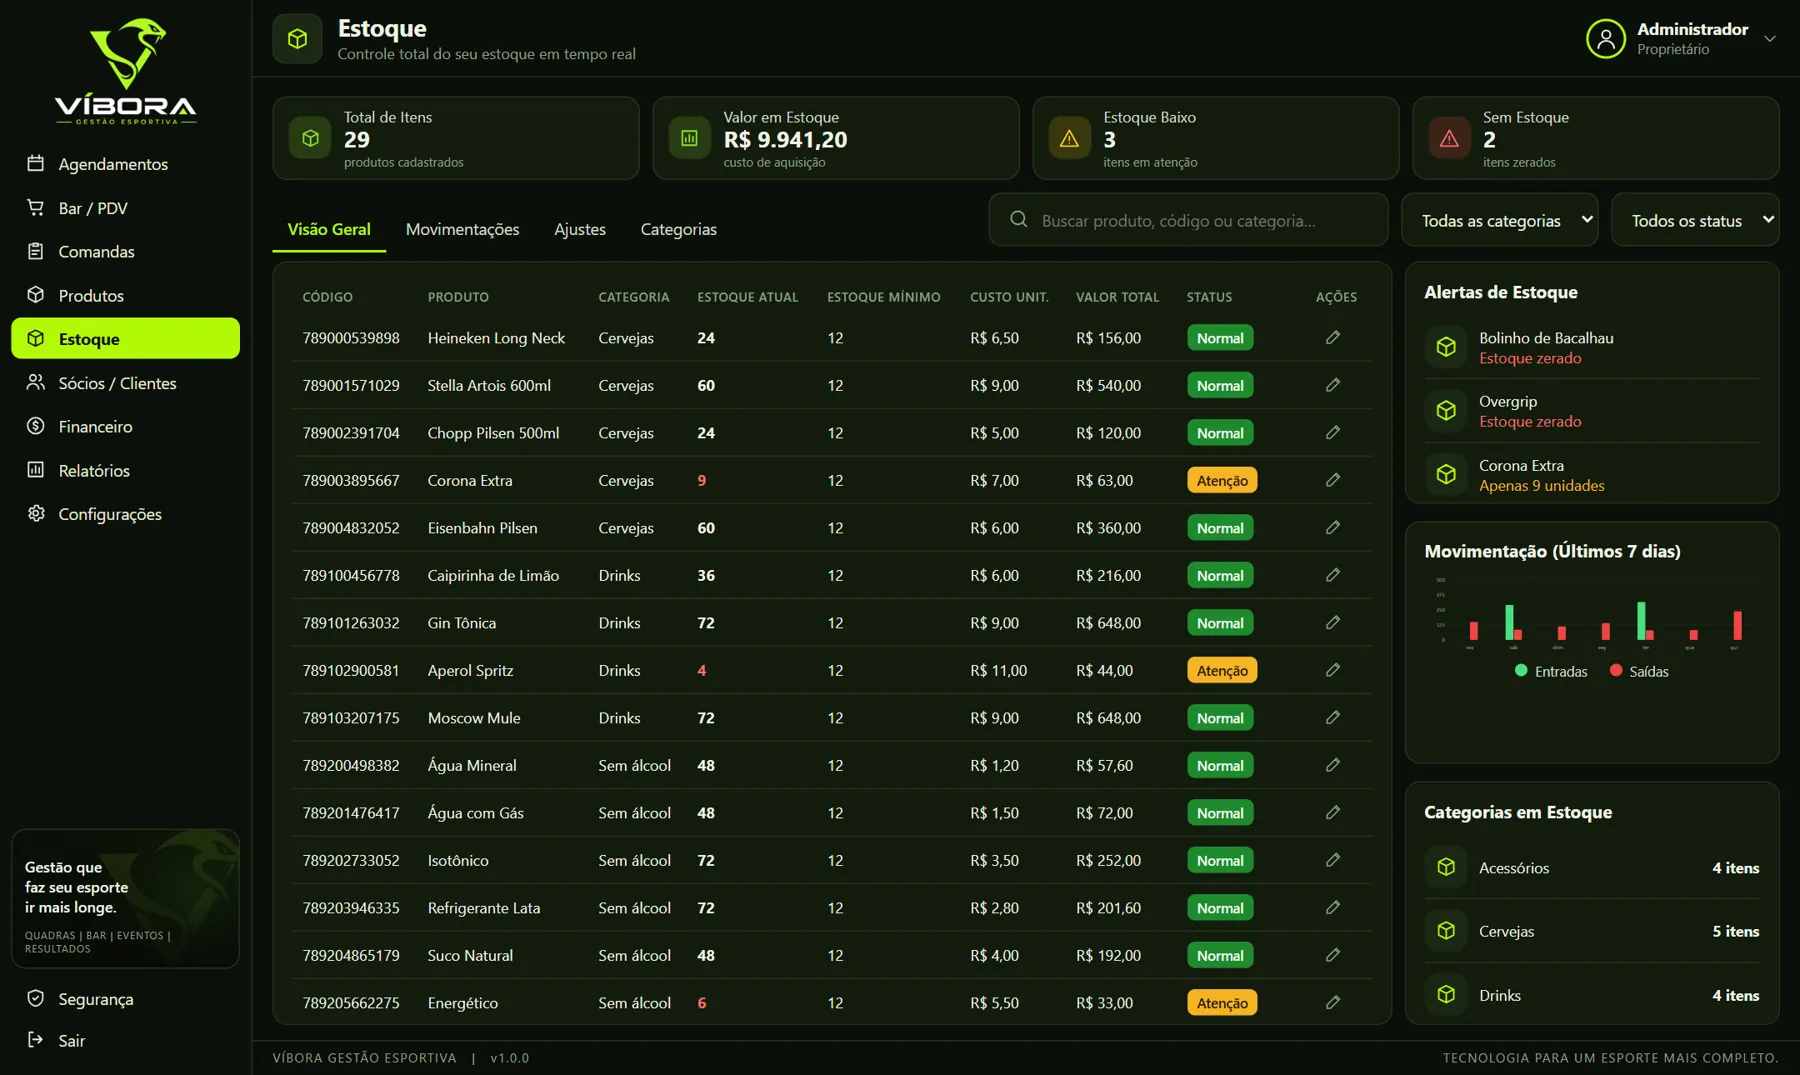This screenshot has width=1800, height=1075.
Task: Switch to the Movimentações tab
Action: [462, 229]
